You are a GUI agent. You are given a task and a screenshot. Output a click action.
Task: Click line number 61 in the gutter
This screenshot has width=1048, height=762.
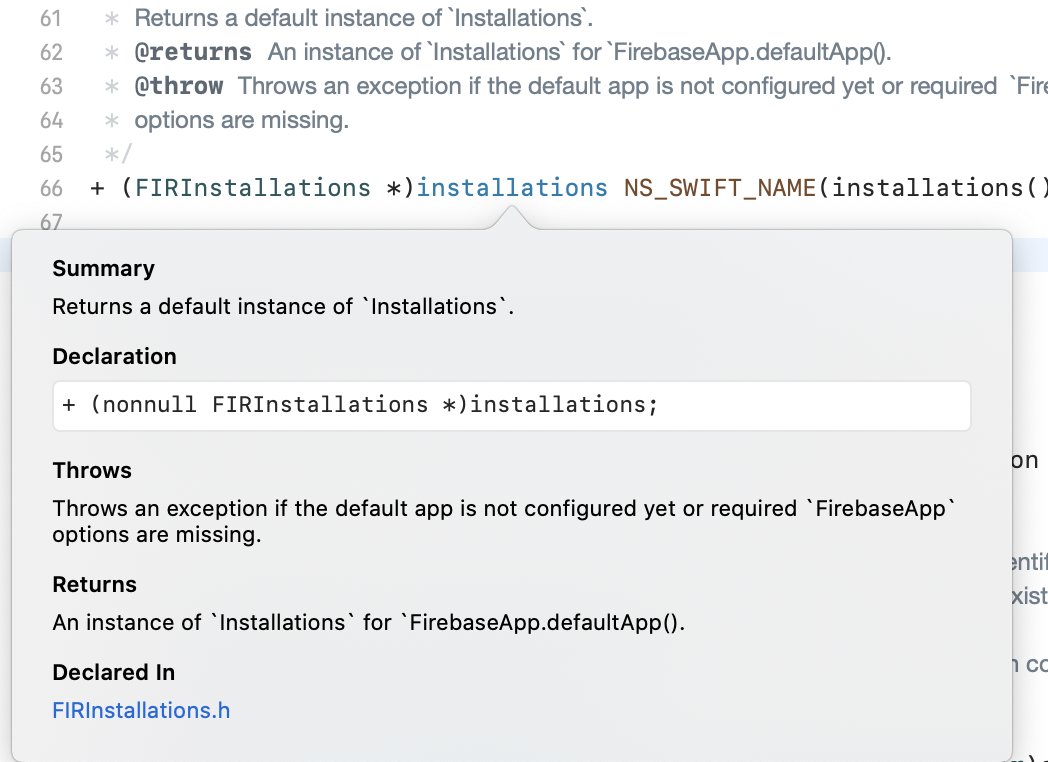(51, 18)
